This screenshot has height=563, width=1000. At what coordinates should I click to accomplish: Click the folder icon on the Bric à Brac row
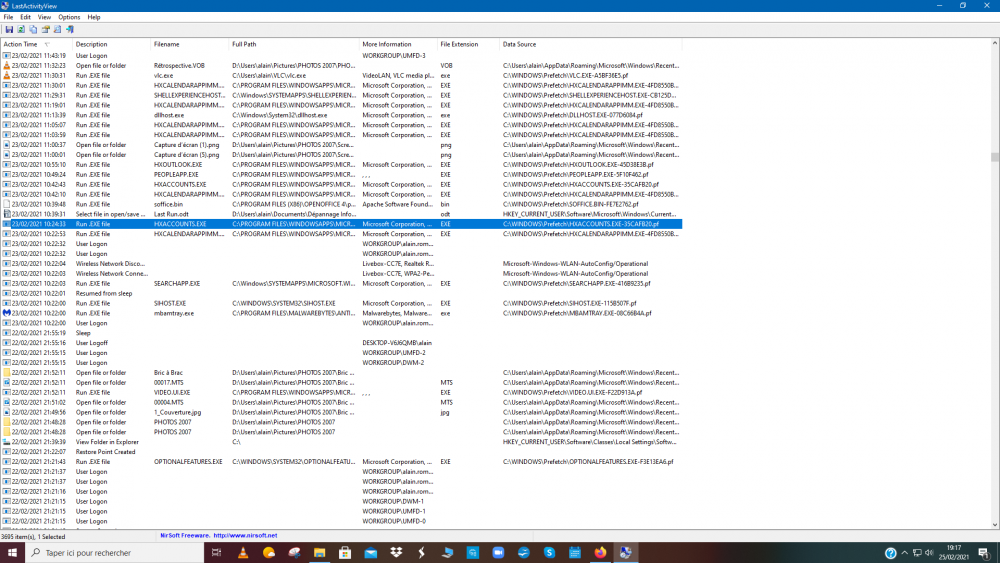point(6,372)
